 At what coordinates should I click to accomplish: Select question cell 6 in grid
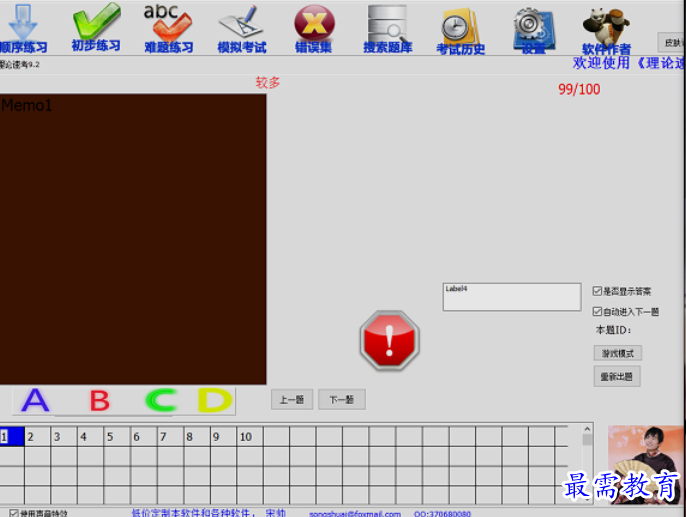(144, 437)
